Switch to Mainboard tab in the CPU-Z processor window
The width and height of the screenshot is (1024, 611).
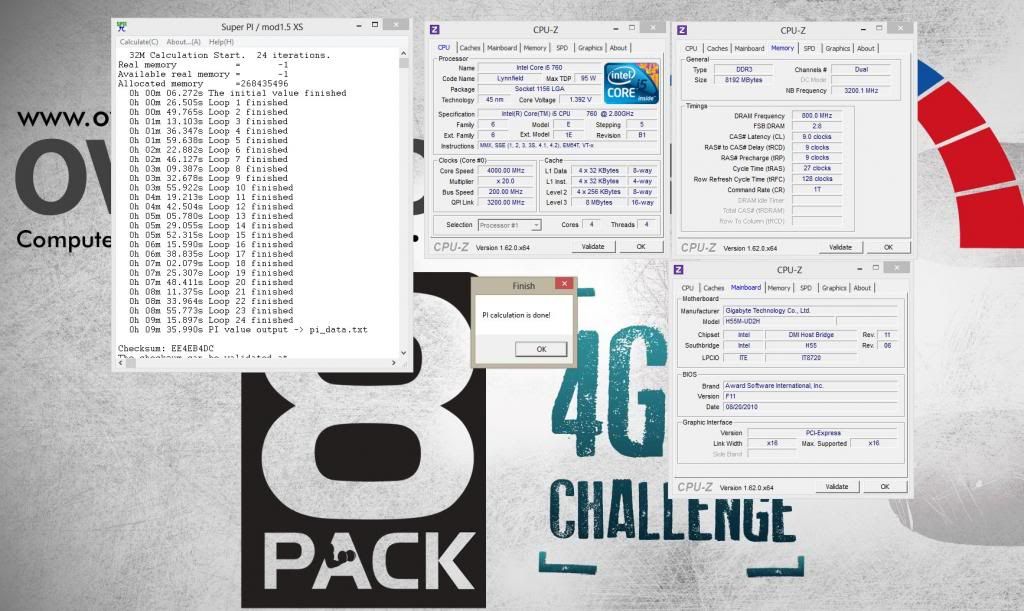[x=502, y=48]
